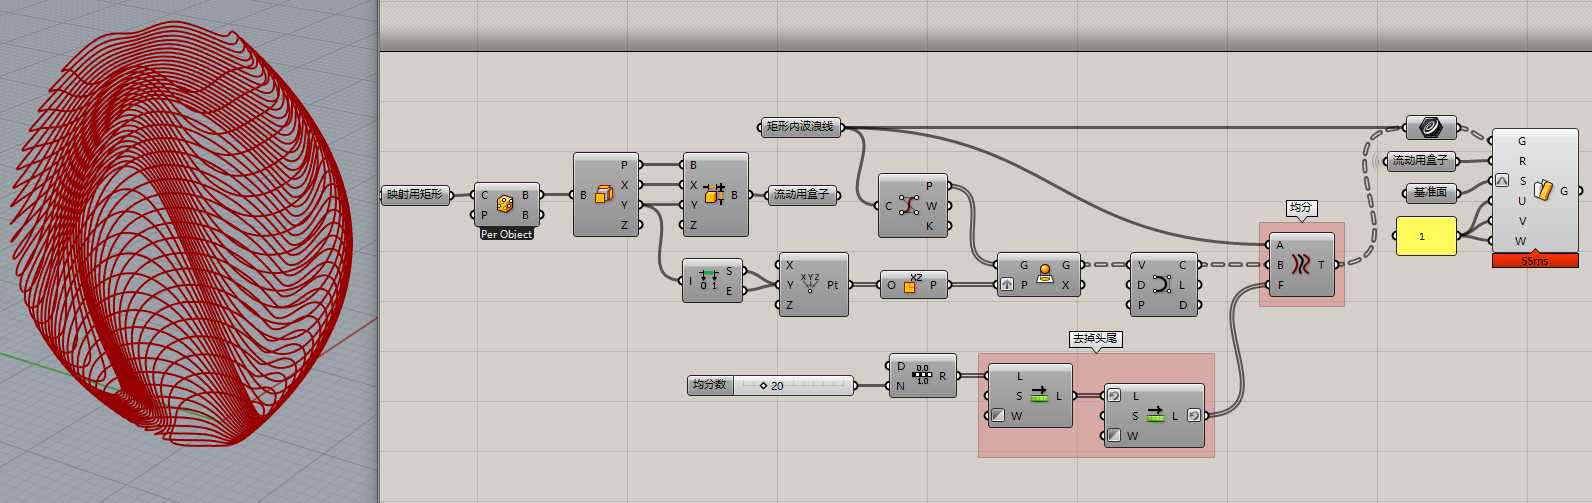Click the 均分数 slider name label
The height and width of the screenshot is (503, 1592).
pyautogui.click(x=711, y=385)
